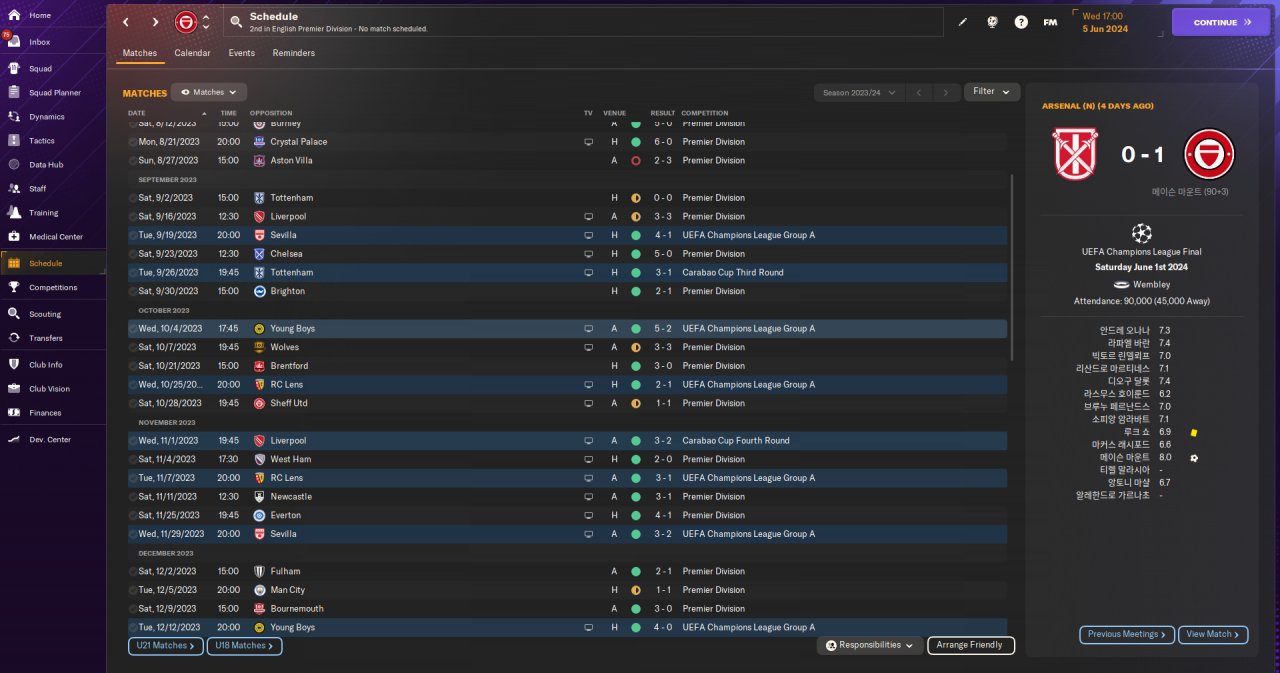Navigate forward with right arrow
1280x673 pixels.
(x=155, y=22)
